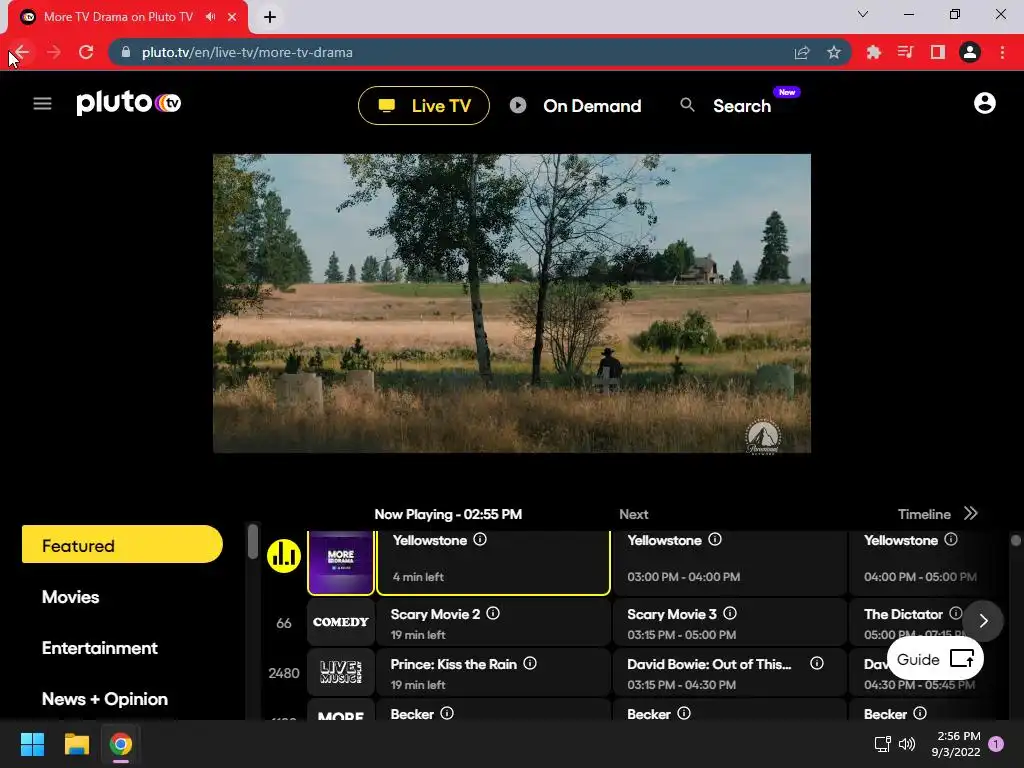Select channel number 66
1024x768 pixels.
click(x=283, y=623)
